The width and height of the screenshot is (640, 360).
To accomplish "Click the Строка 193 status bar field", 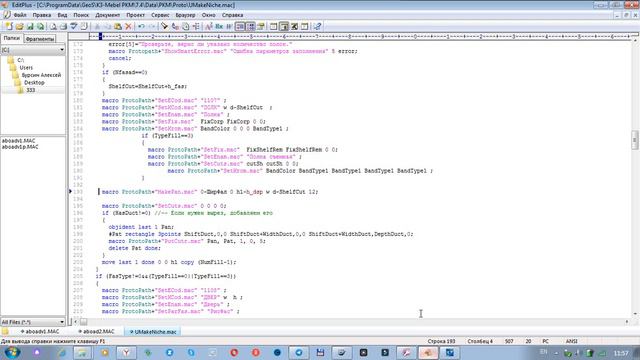I will 441,341.
